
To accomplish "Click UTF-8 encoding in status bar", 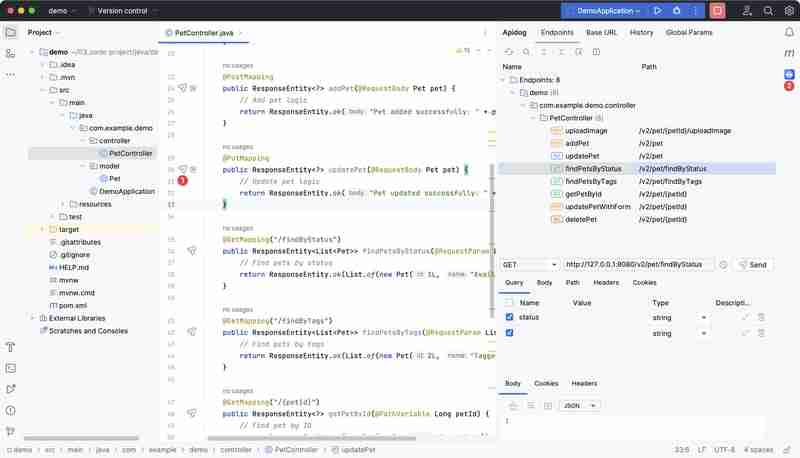I will coord(724,450).
